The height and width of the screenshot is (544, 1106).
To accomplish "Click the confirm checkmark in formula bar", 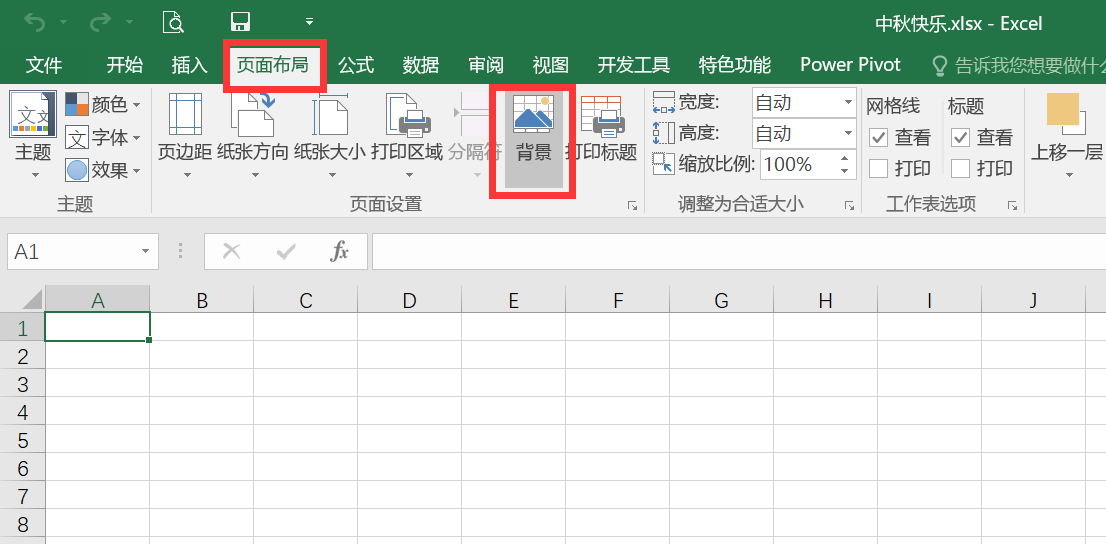I will click(x=285, y=251).
